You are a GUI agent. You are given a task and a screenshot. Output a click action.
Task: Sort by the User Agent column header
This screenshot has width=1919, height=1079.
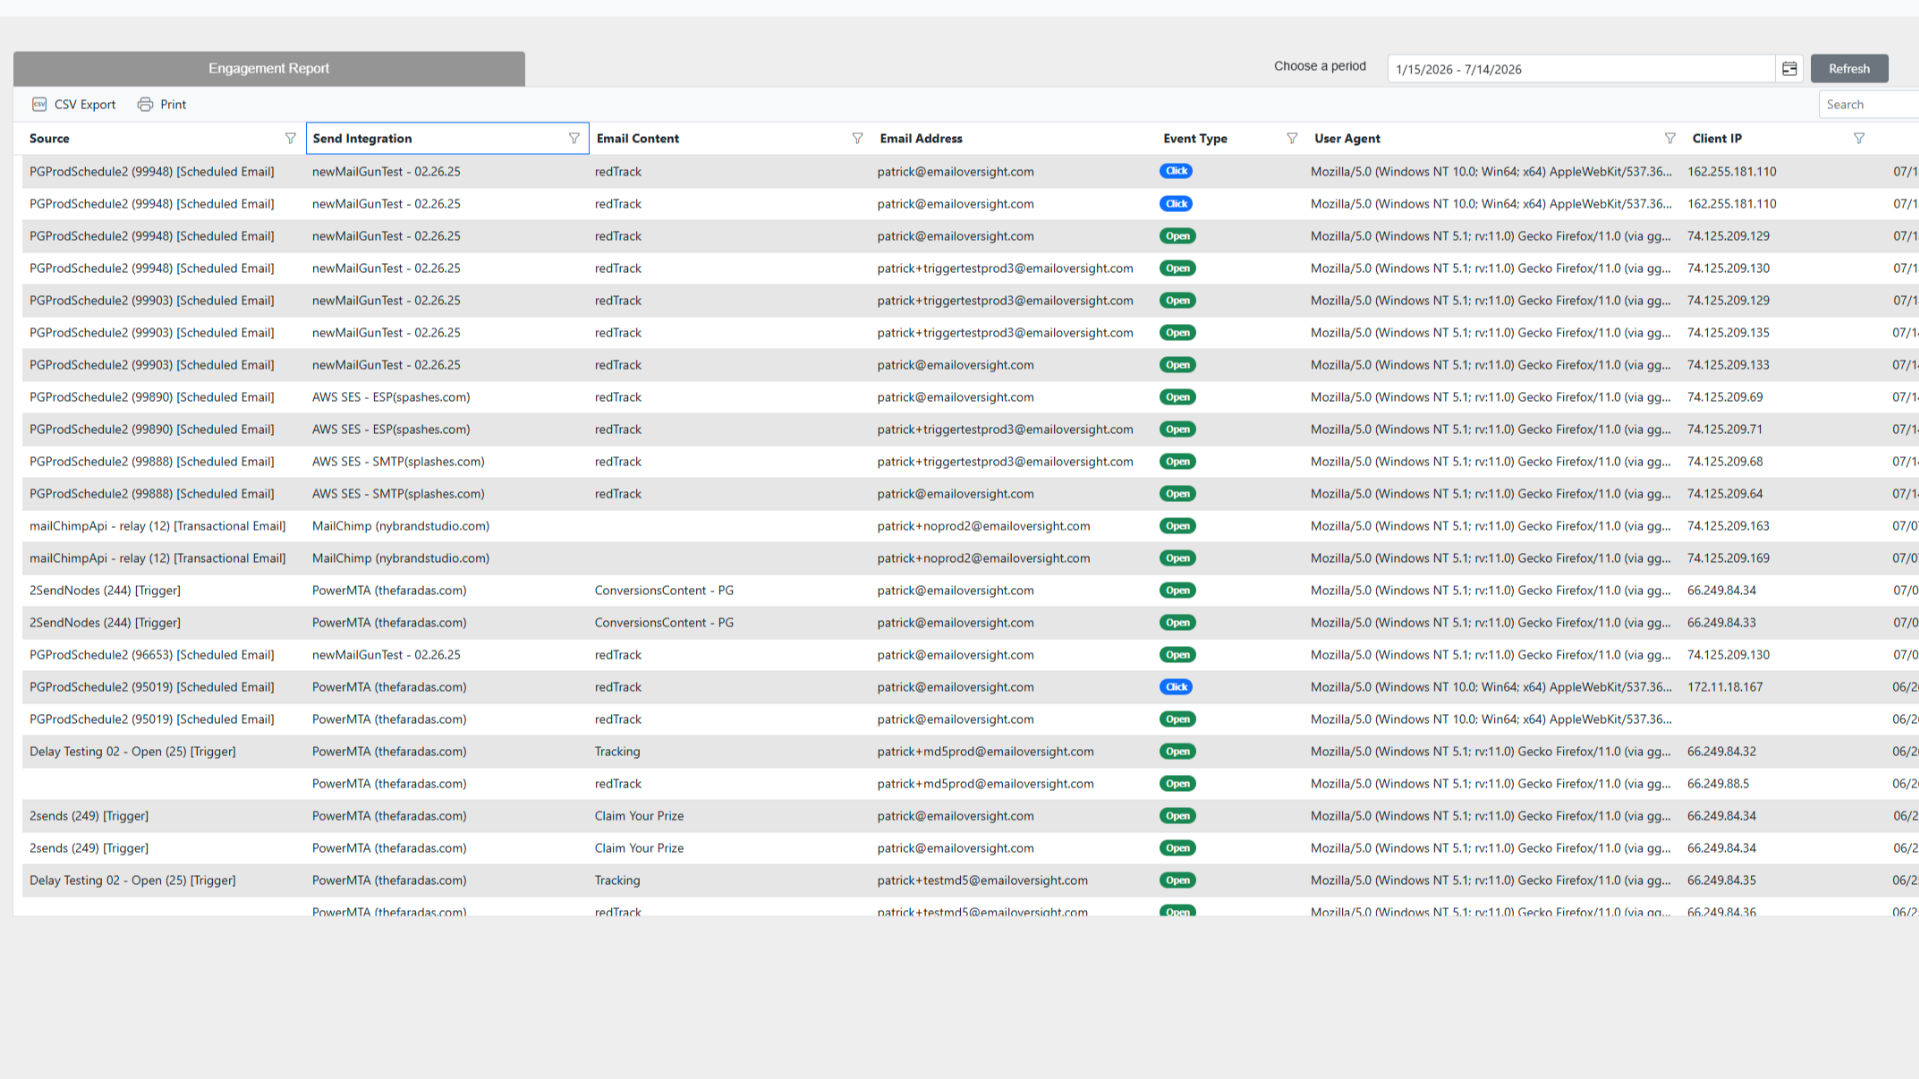pos(1347,138)
